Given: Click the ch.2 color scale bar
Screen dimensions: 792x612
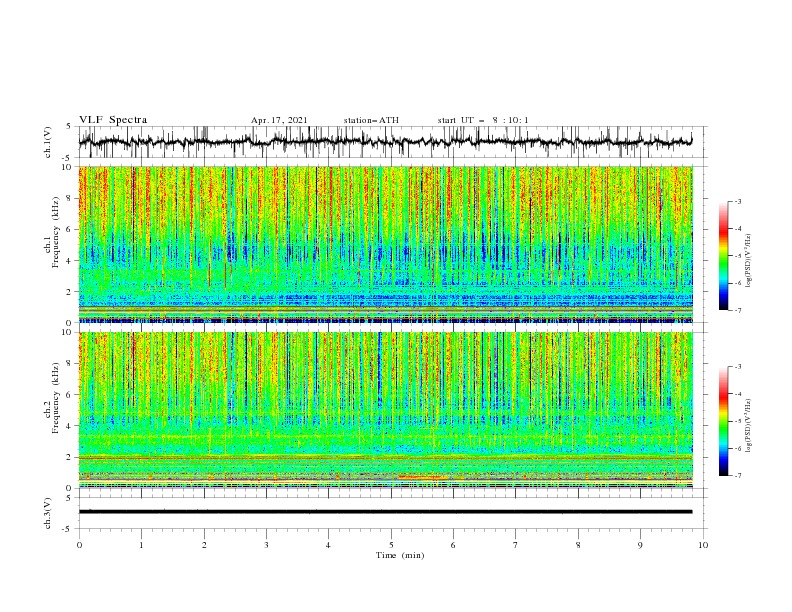Looking at the screenshot, I should pos(723,421).
